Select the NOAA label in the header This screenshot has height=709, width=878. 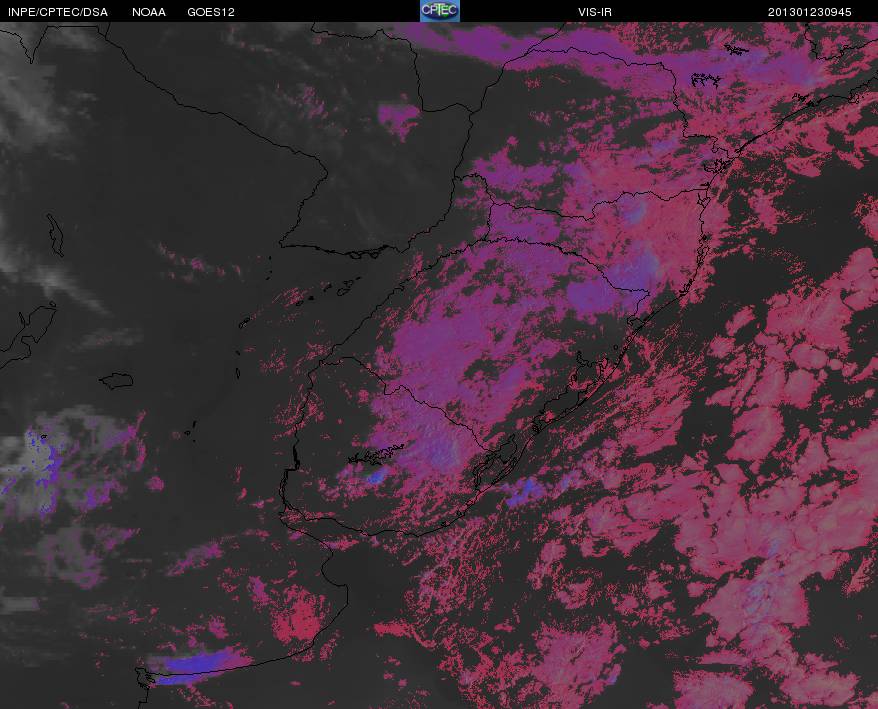(148, 12)
